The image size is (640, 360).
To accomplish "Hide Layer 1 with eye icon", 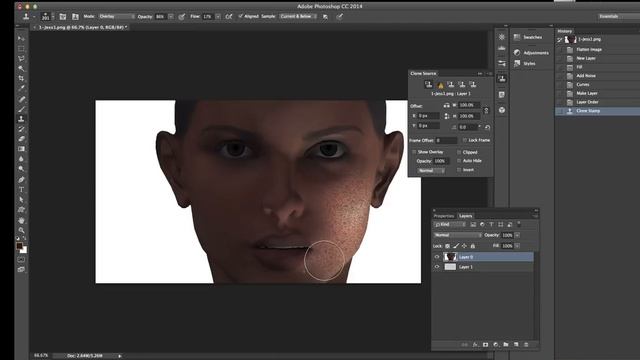I will [437, 267].
